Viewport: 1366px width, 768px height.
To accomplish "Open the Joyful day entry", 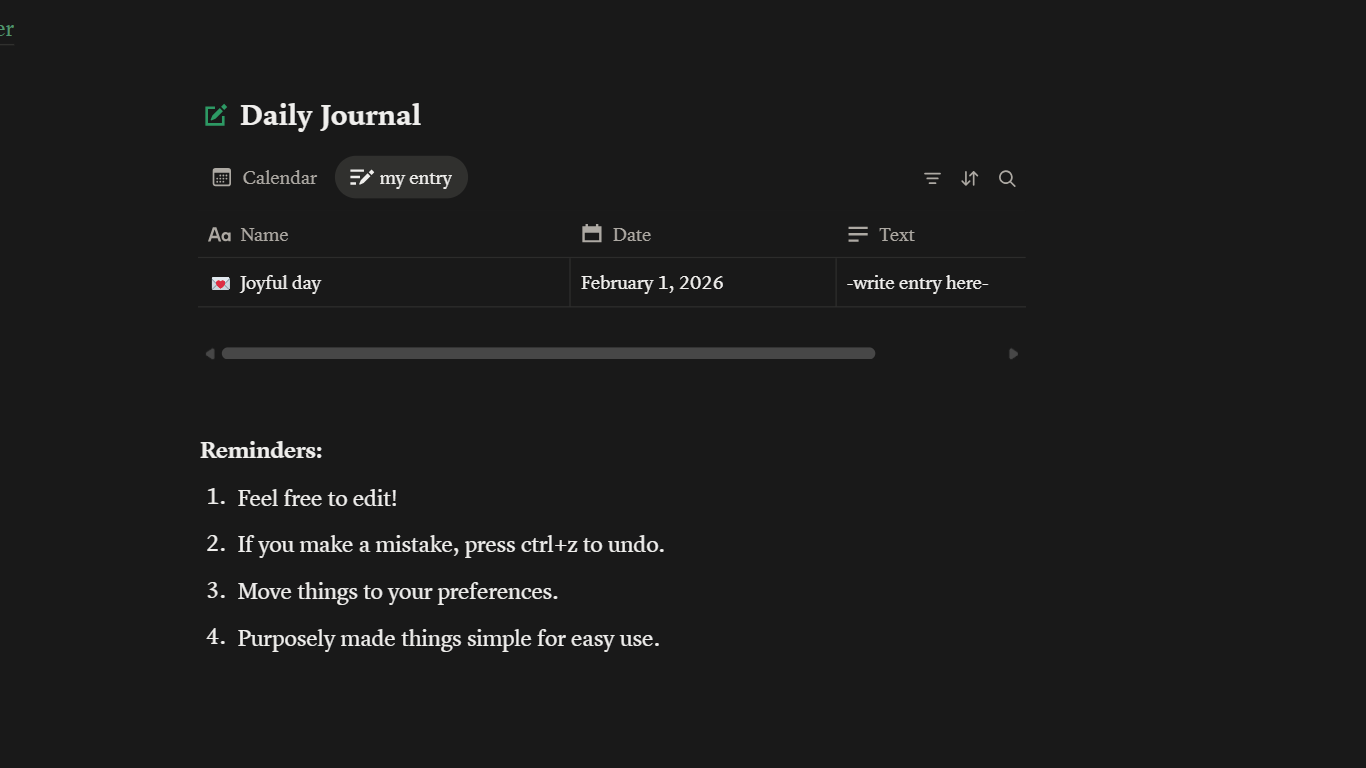I will pos(281,283).
